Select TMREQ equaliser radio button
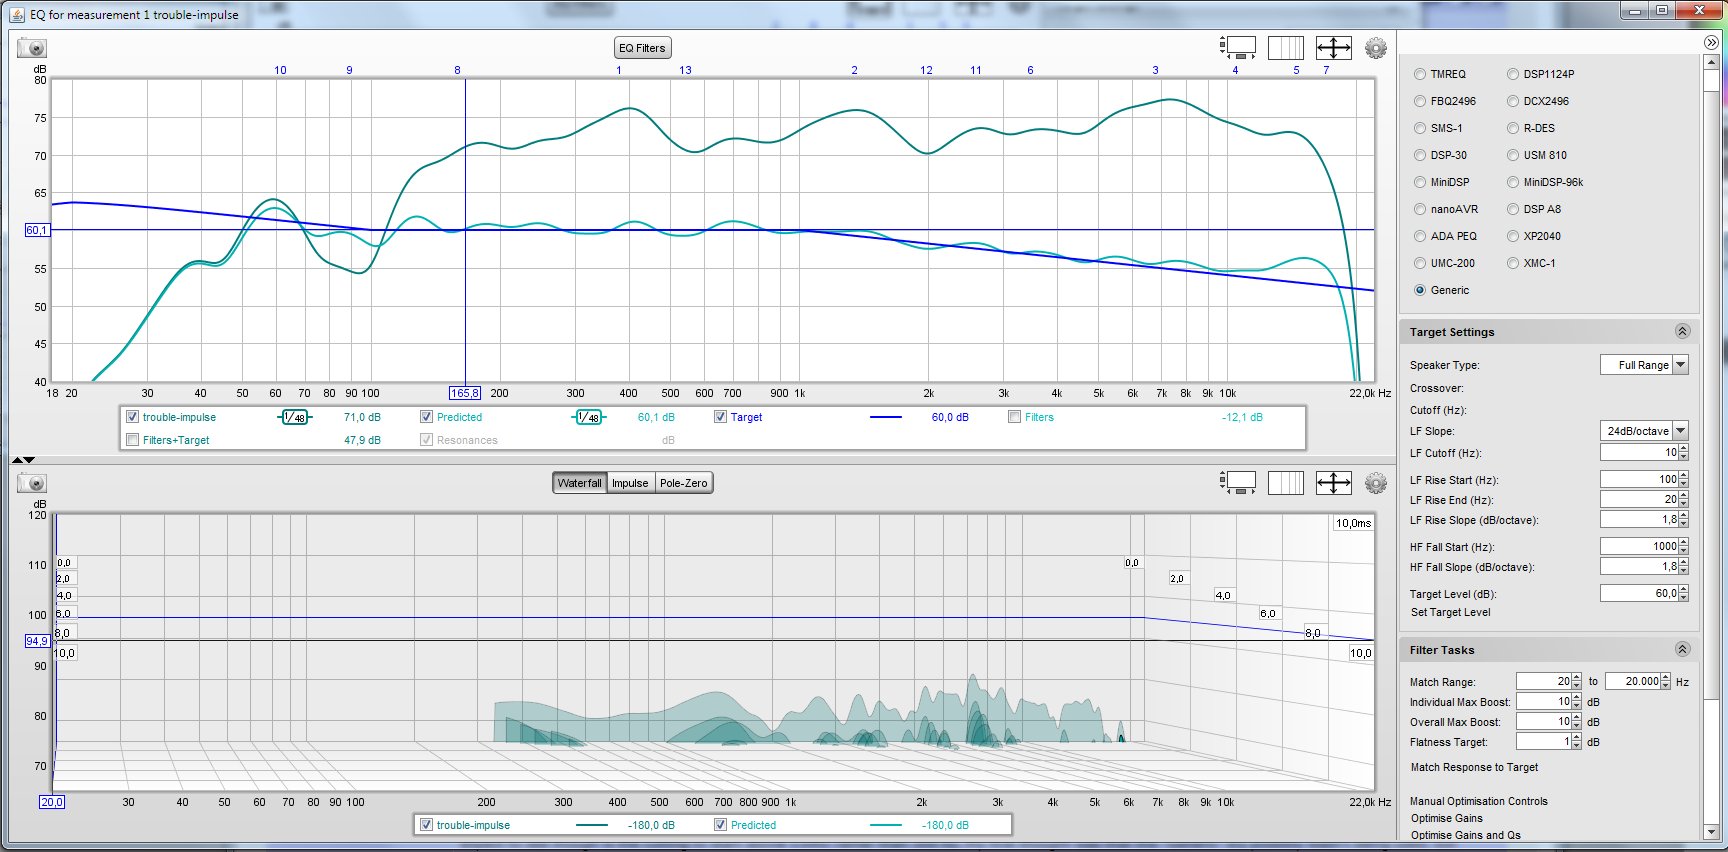This screenshot has height=852, width=1728. click(x=1420, y=74)
